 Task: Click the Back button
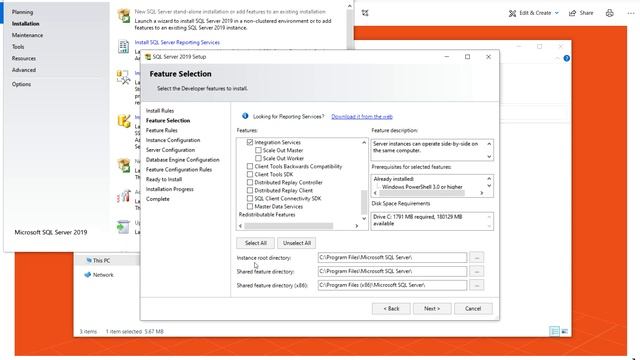point(391,309)
